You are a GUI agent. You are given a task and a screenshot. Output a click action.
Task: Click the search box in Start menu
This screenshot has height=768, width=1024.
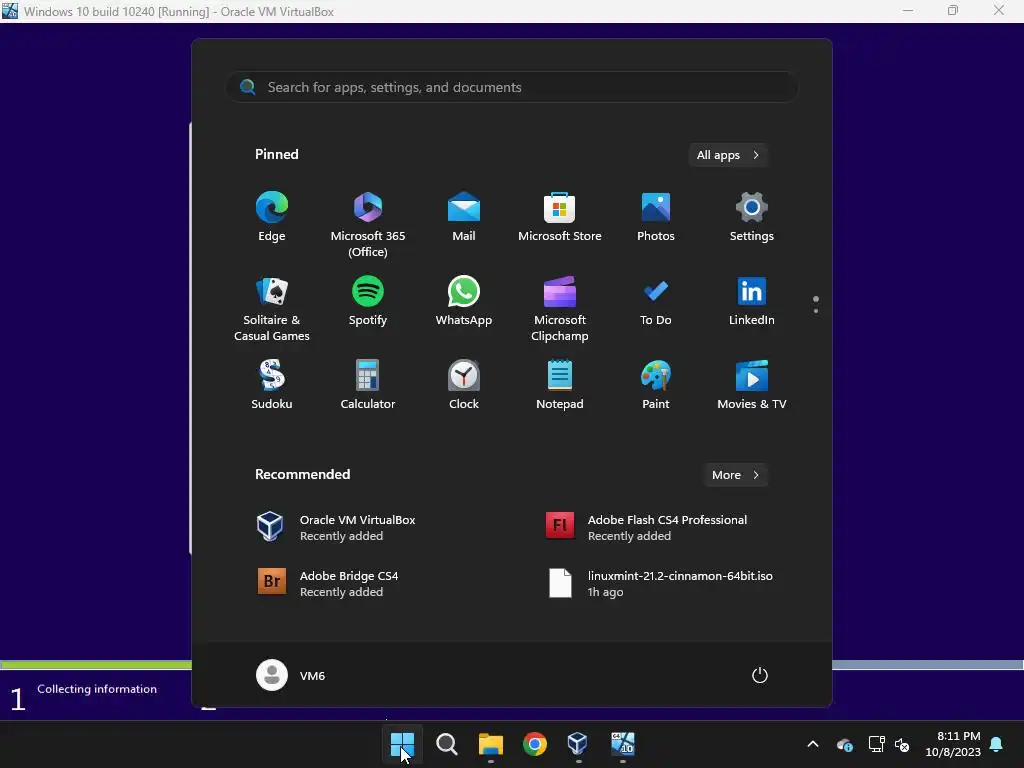[x=512, y=87]
